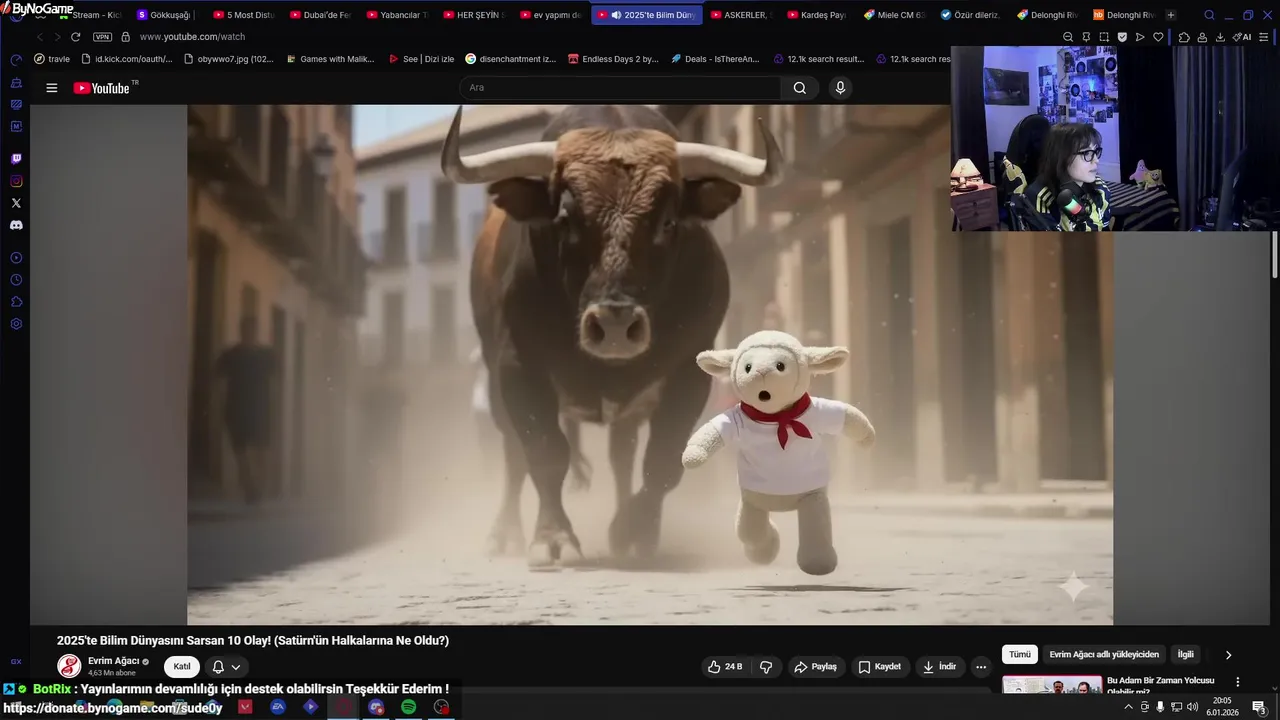Click the 'İndir' download button
This screenshot has width=1280, height=720.
pyautogui.click(x=940, y=667)
